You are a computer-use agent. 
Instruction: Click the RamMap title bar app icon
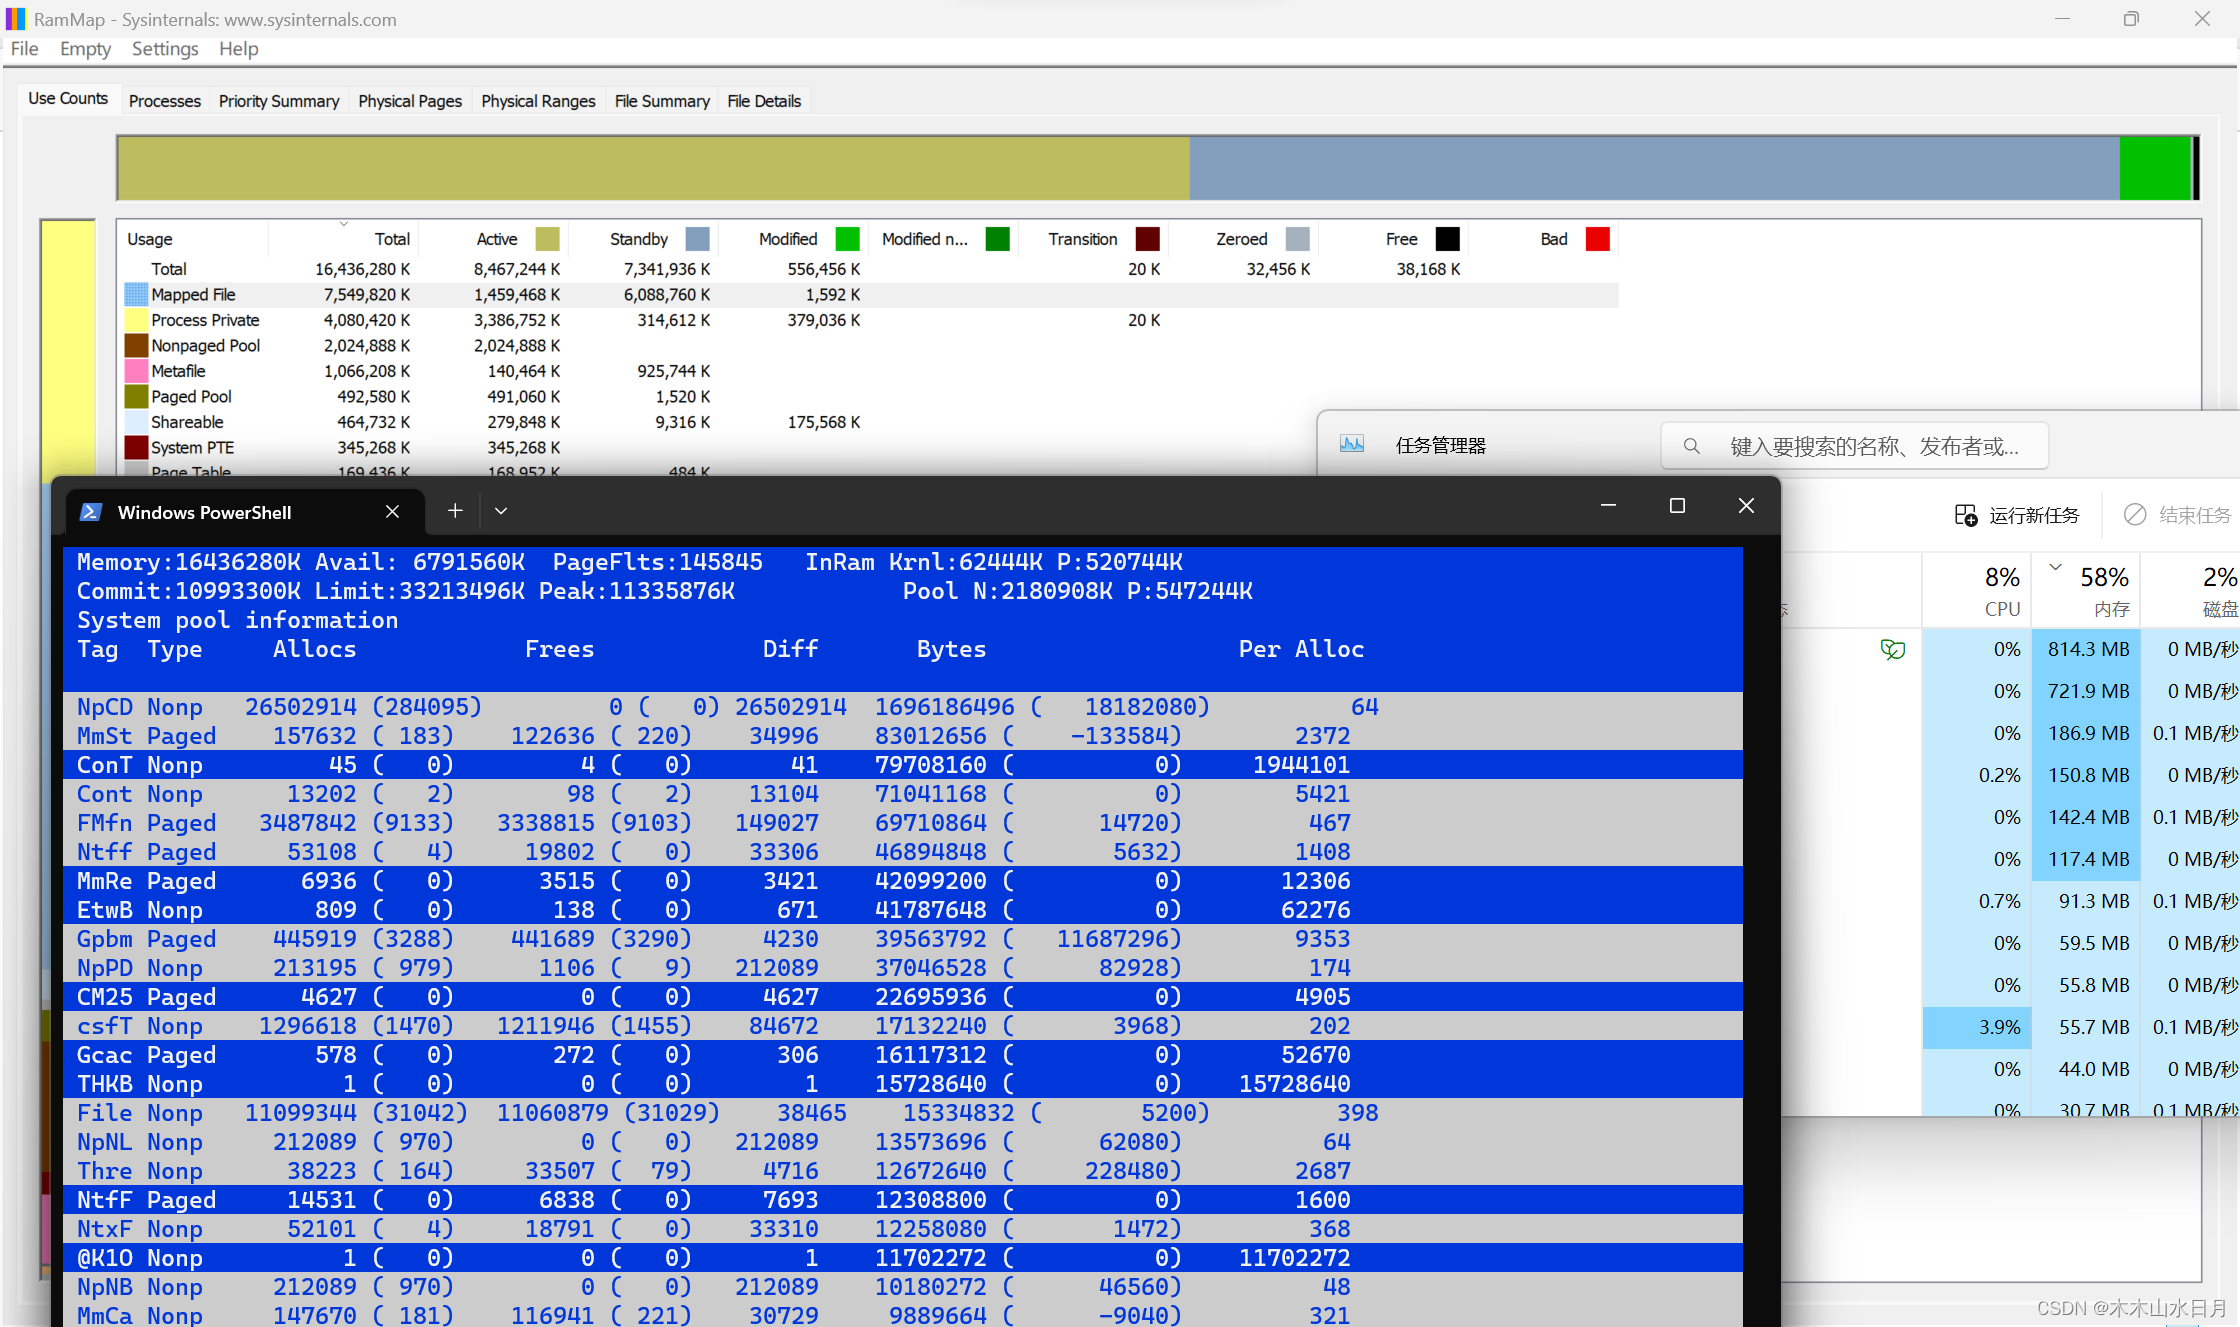pyautogui.click(x=16, y=19)
